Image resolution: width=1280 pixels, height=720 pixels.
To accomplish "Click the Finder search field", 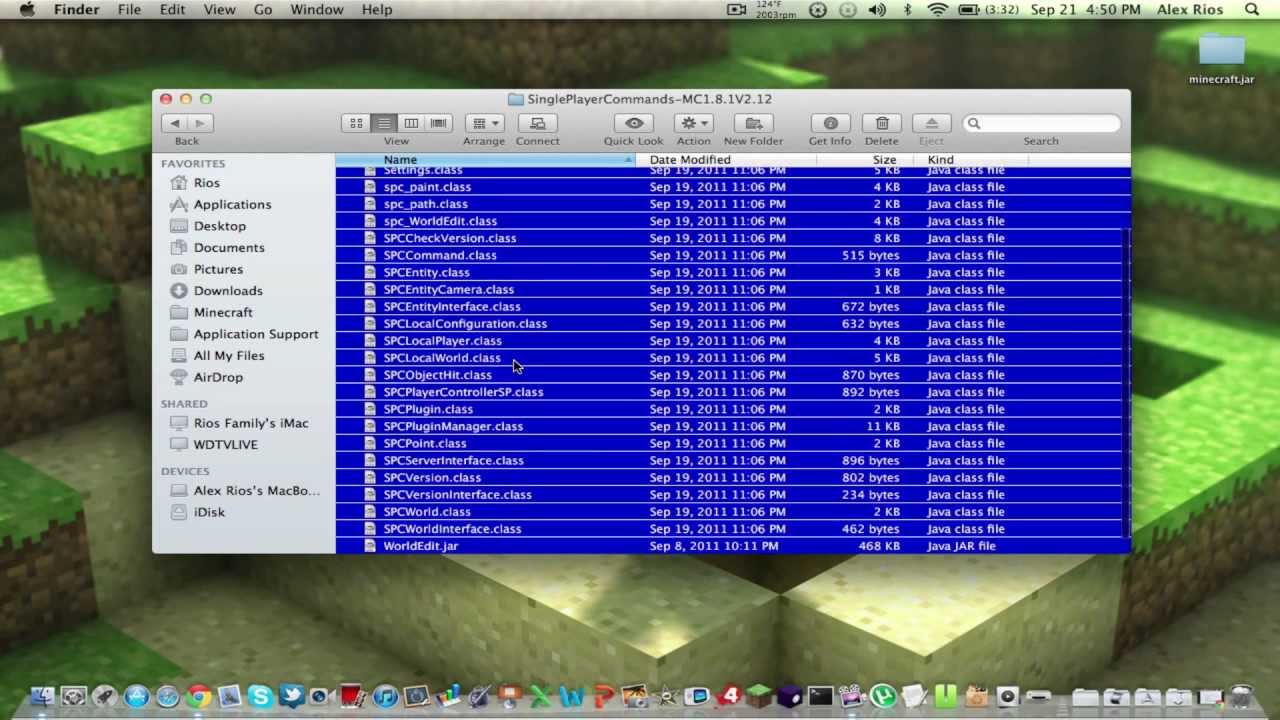I will click(1041, 123).
